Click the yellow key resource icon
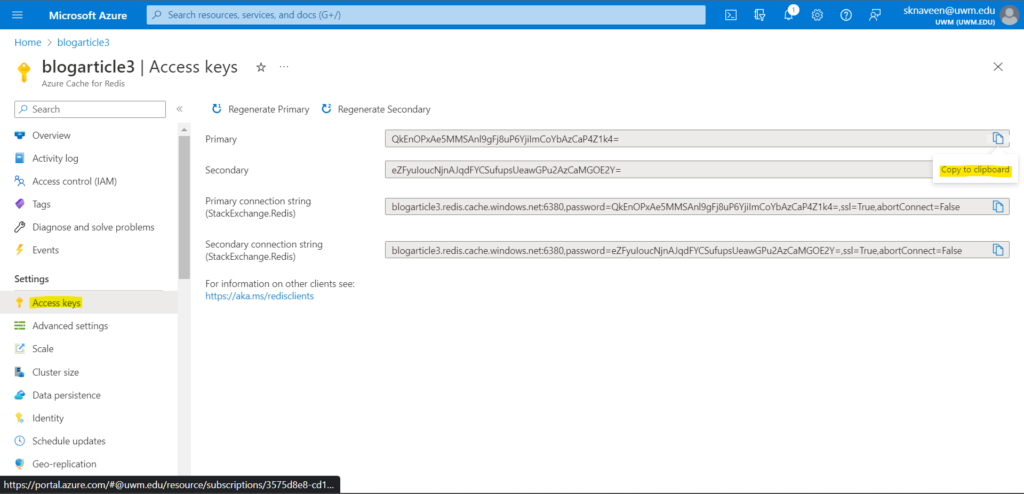 (x=24, y=73)
